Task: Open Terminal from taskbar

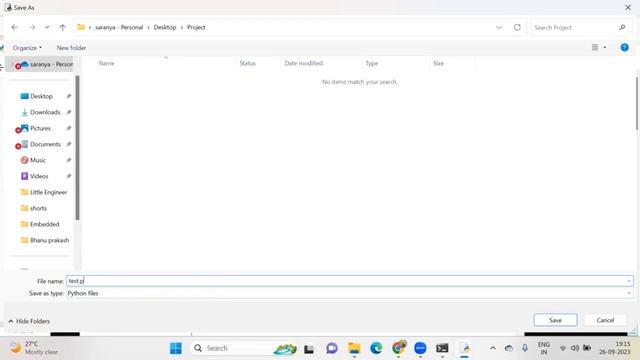Action: pyautogui.click(x=442, y=348)
